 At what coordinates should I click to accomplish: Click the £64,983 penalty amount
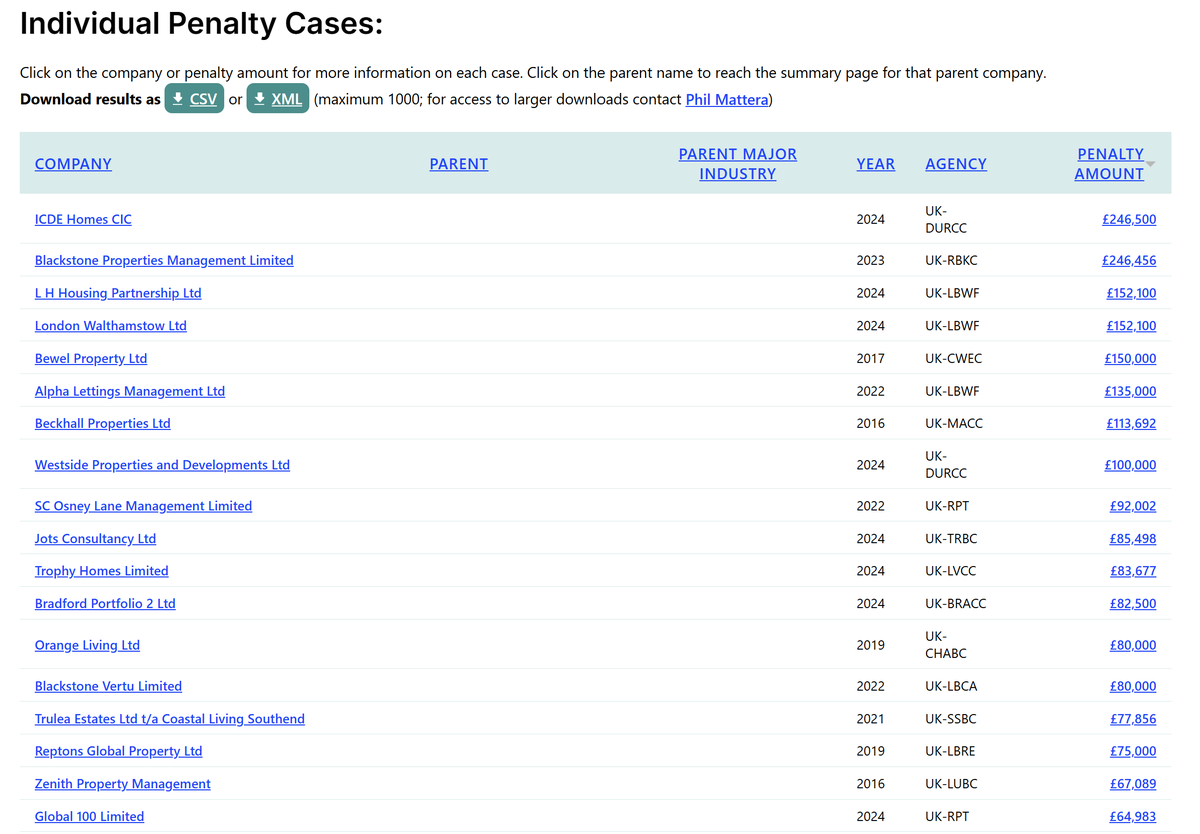(x=1133, y=816)
